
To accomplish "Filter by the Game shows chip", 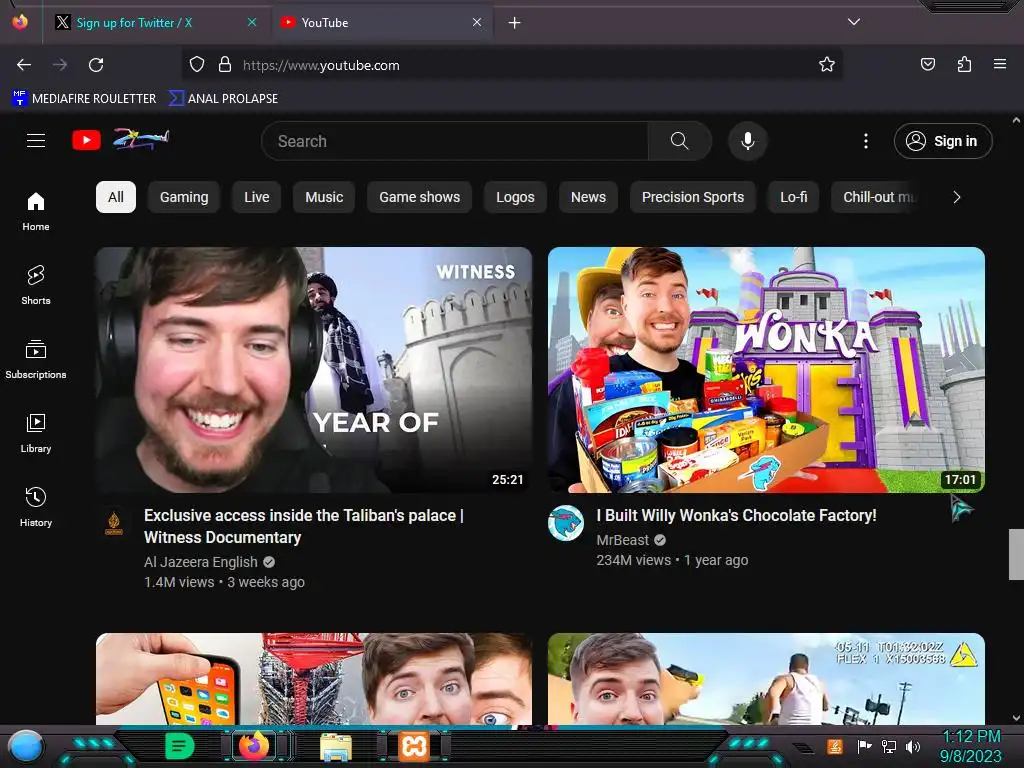I will 419,197.
